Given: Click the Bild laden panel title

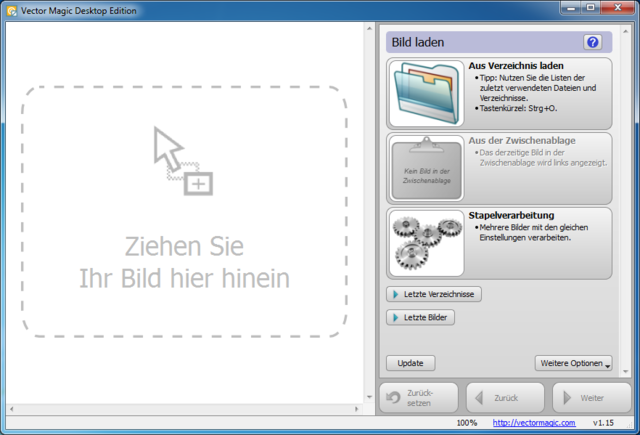Looking at the screenshot, I should coord(418,42).
